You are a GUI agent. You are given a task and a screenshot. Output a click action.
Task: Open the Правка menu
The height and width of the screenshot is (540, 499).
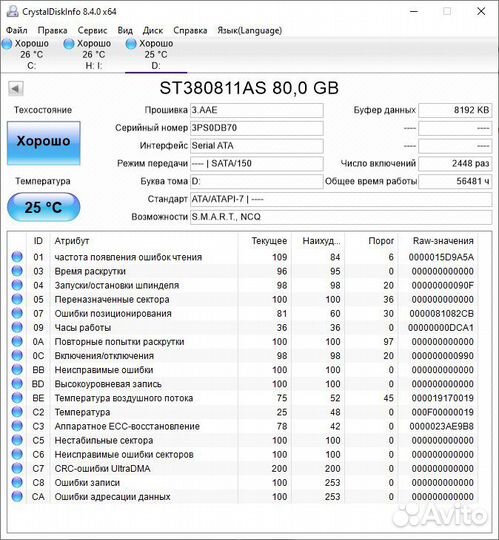[x=52, y=31]
